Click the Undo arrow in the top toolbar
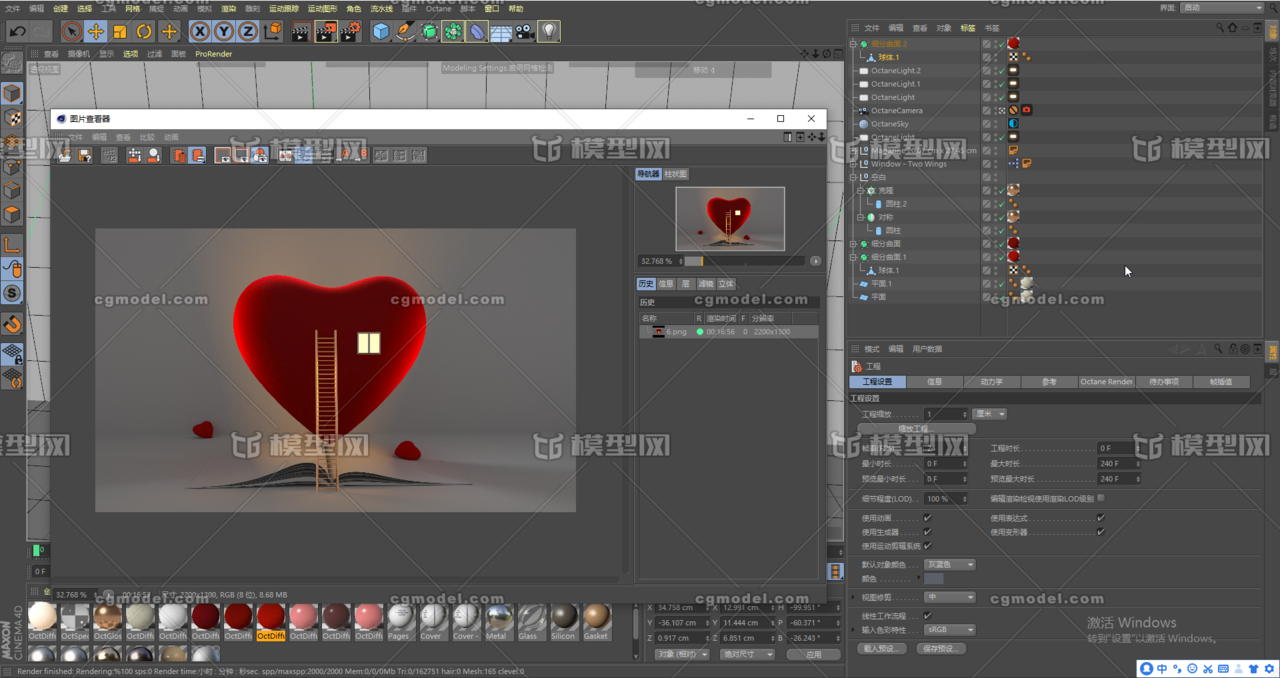 tap(17, 32)
